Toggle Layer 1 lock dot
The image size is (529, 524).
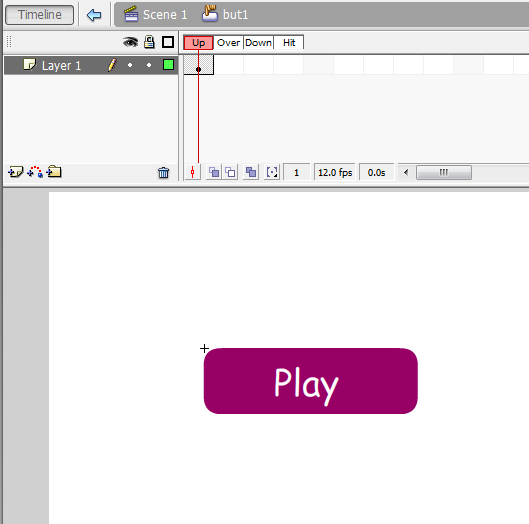[x=149, y=65]
